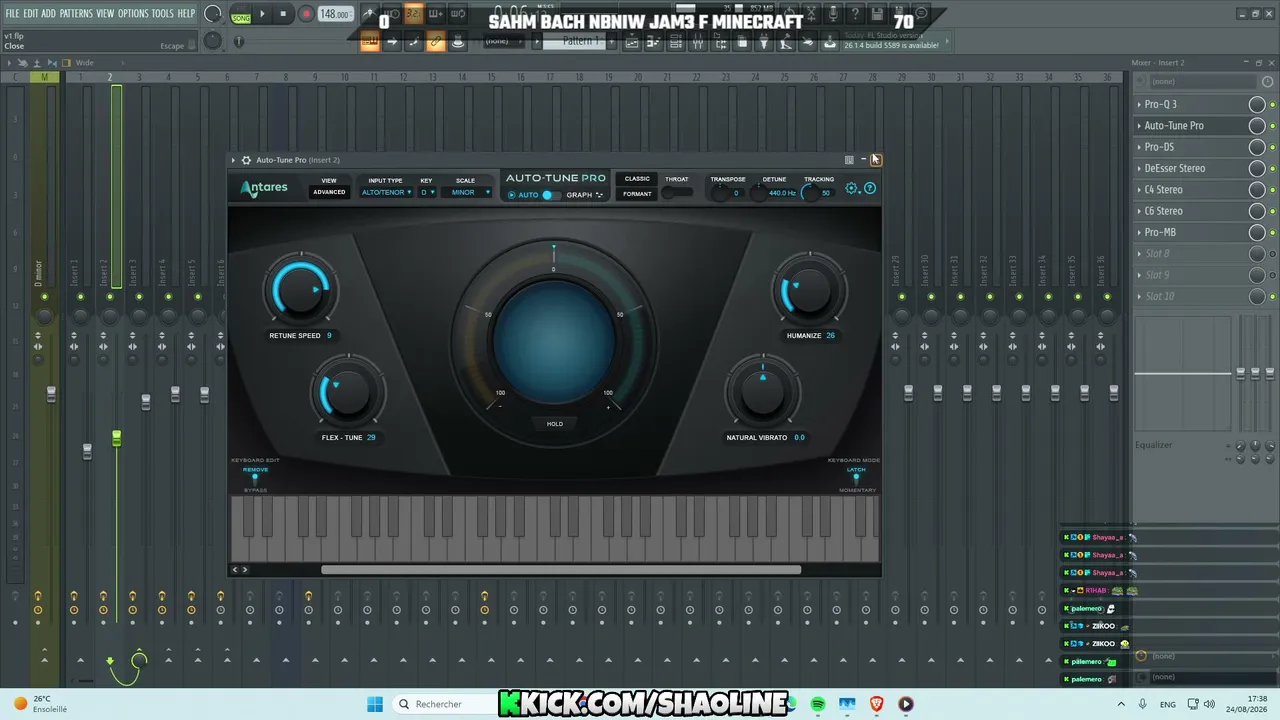Screen dimensions: 1280x720
Task: Open Spotify from the taskbar
Action: [x=818, y=704]
